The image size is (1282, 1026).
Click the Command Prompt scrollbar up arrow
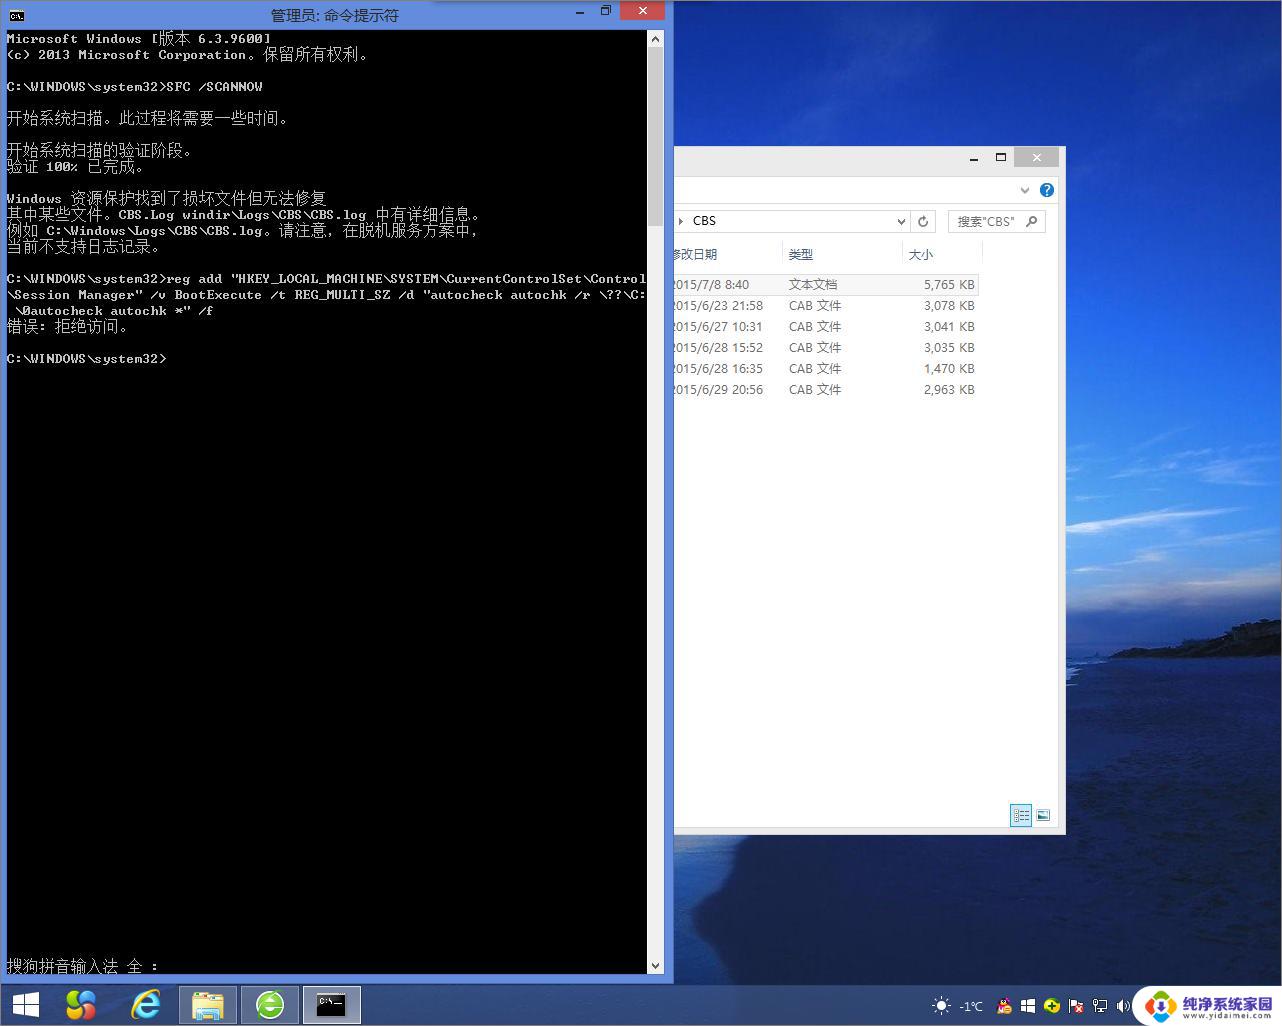click(x=655, y=39)
